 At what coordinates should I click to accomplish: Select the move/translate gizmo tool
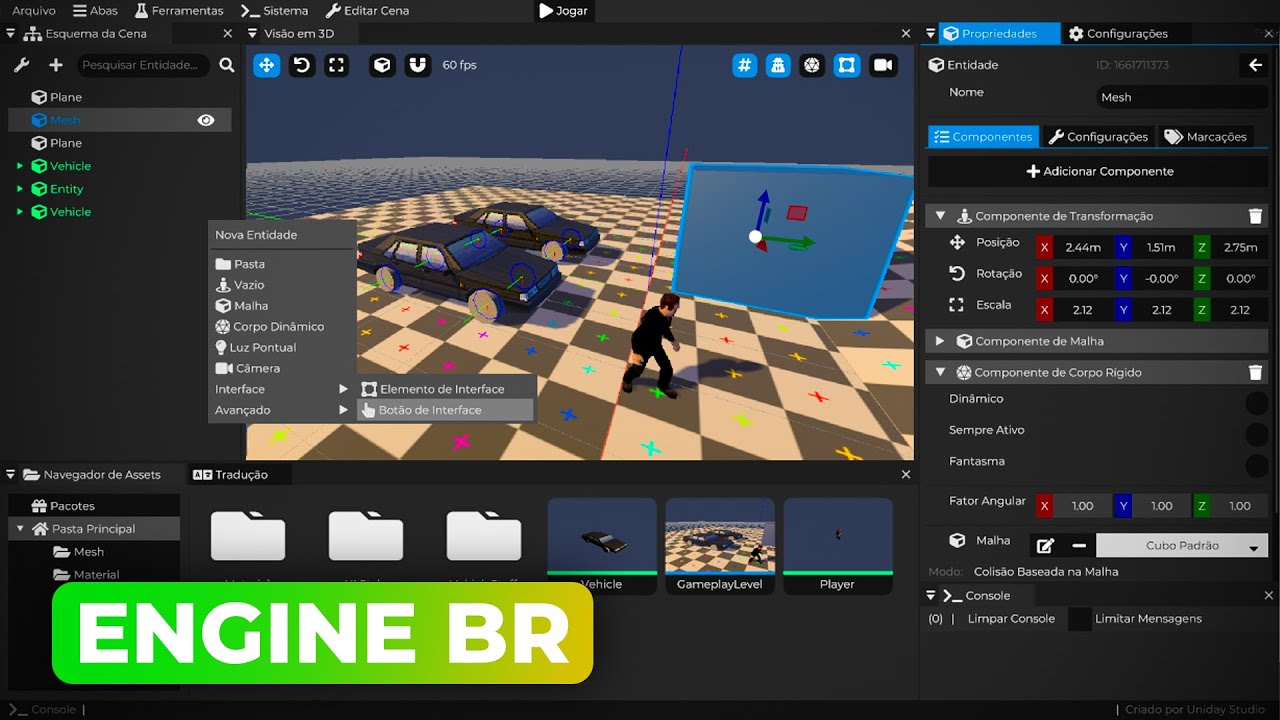pyautogui.click(x=266, y=65)
